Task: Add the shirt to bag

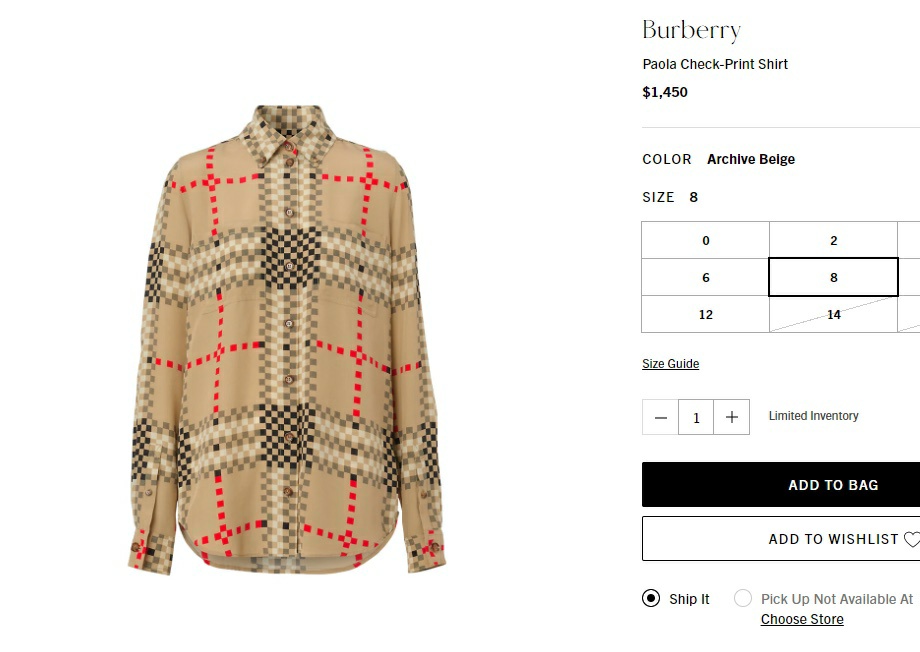Action: click(x=781, y=485)
